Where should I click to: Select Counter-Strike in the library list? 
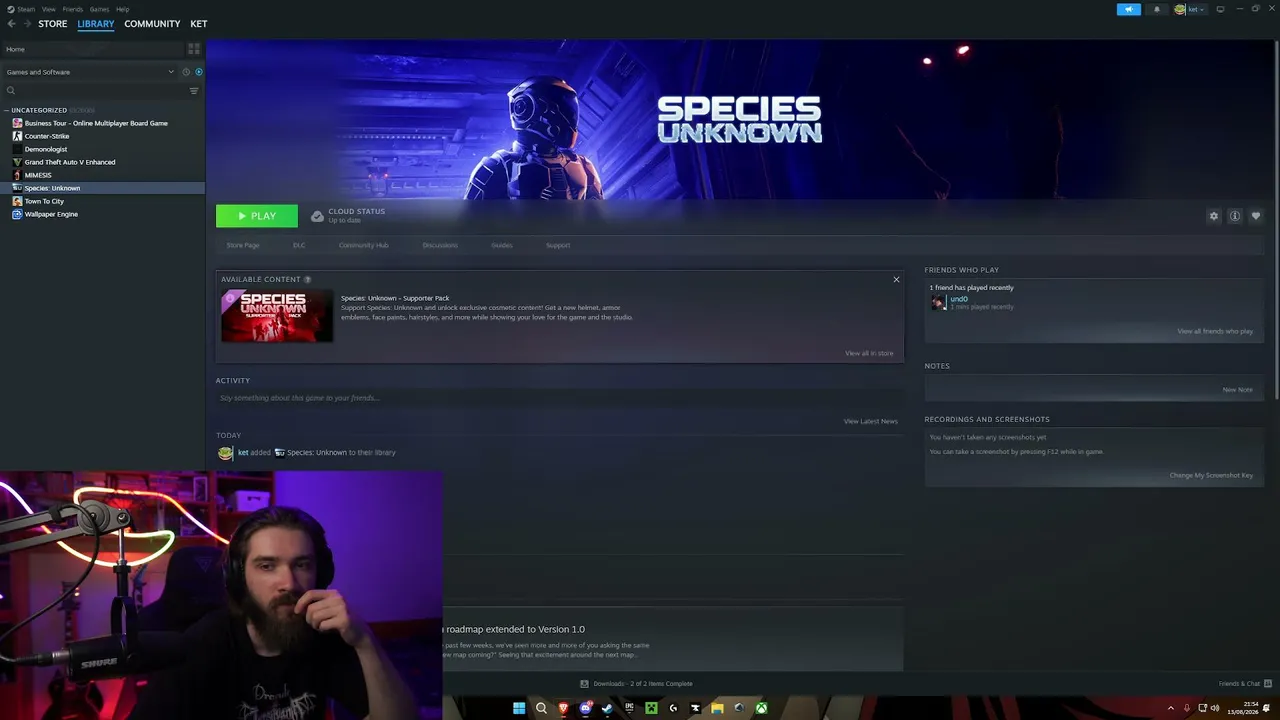[47, 136]
